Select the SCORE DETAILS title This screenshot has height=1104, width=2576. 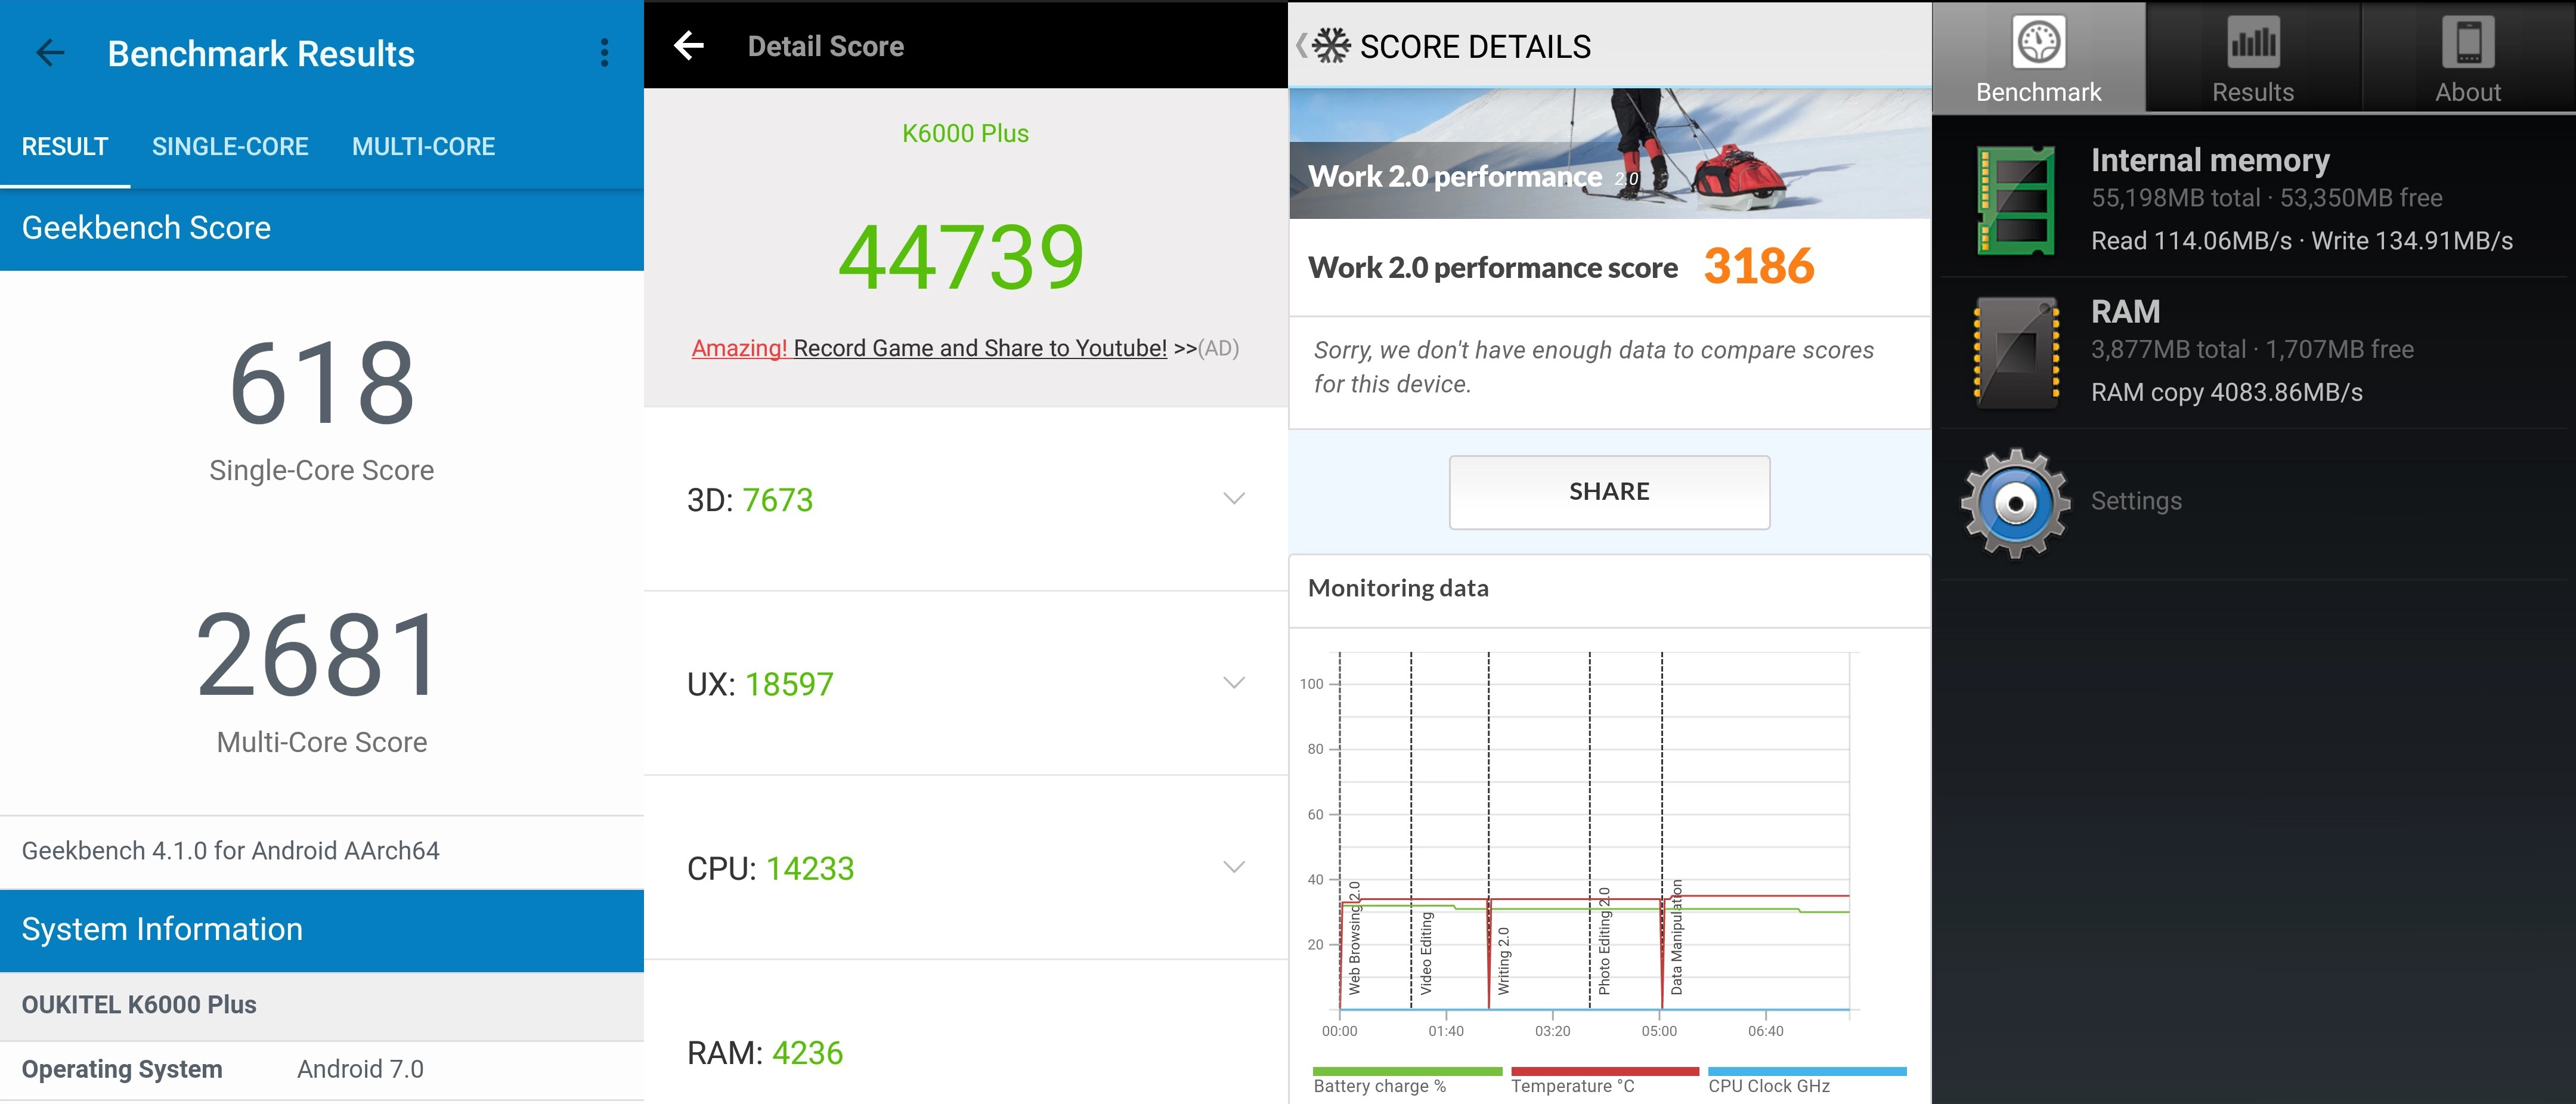(1475, 46)
